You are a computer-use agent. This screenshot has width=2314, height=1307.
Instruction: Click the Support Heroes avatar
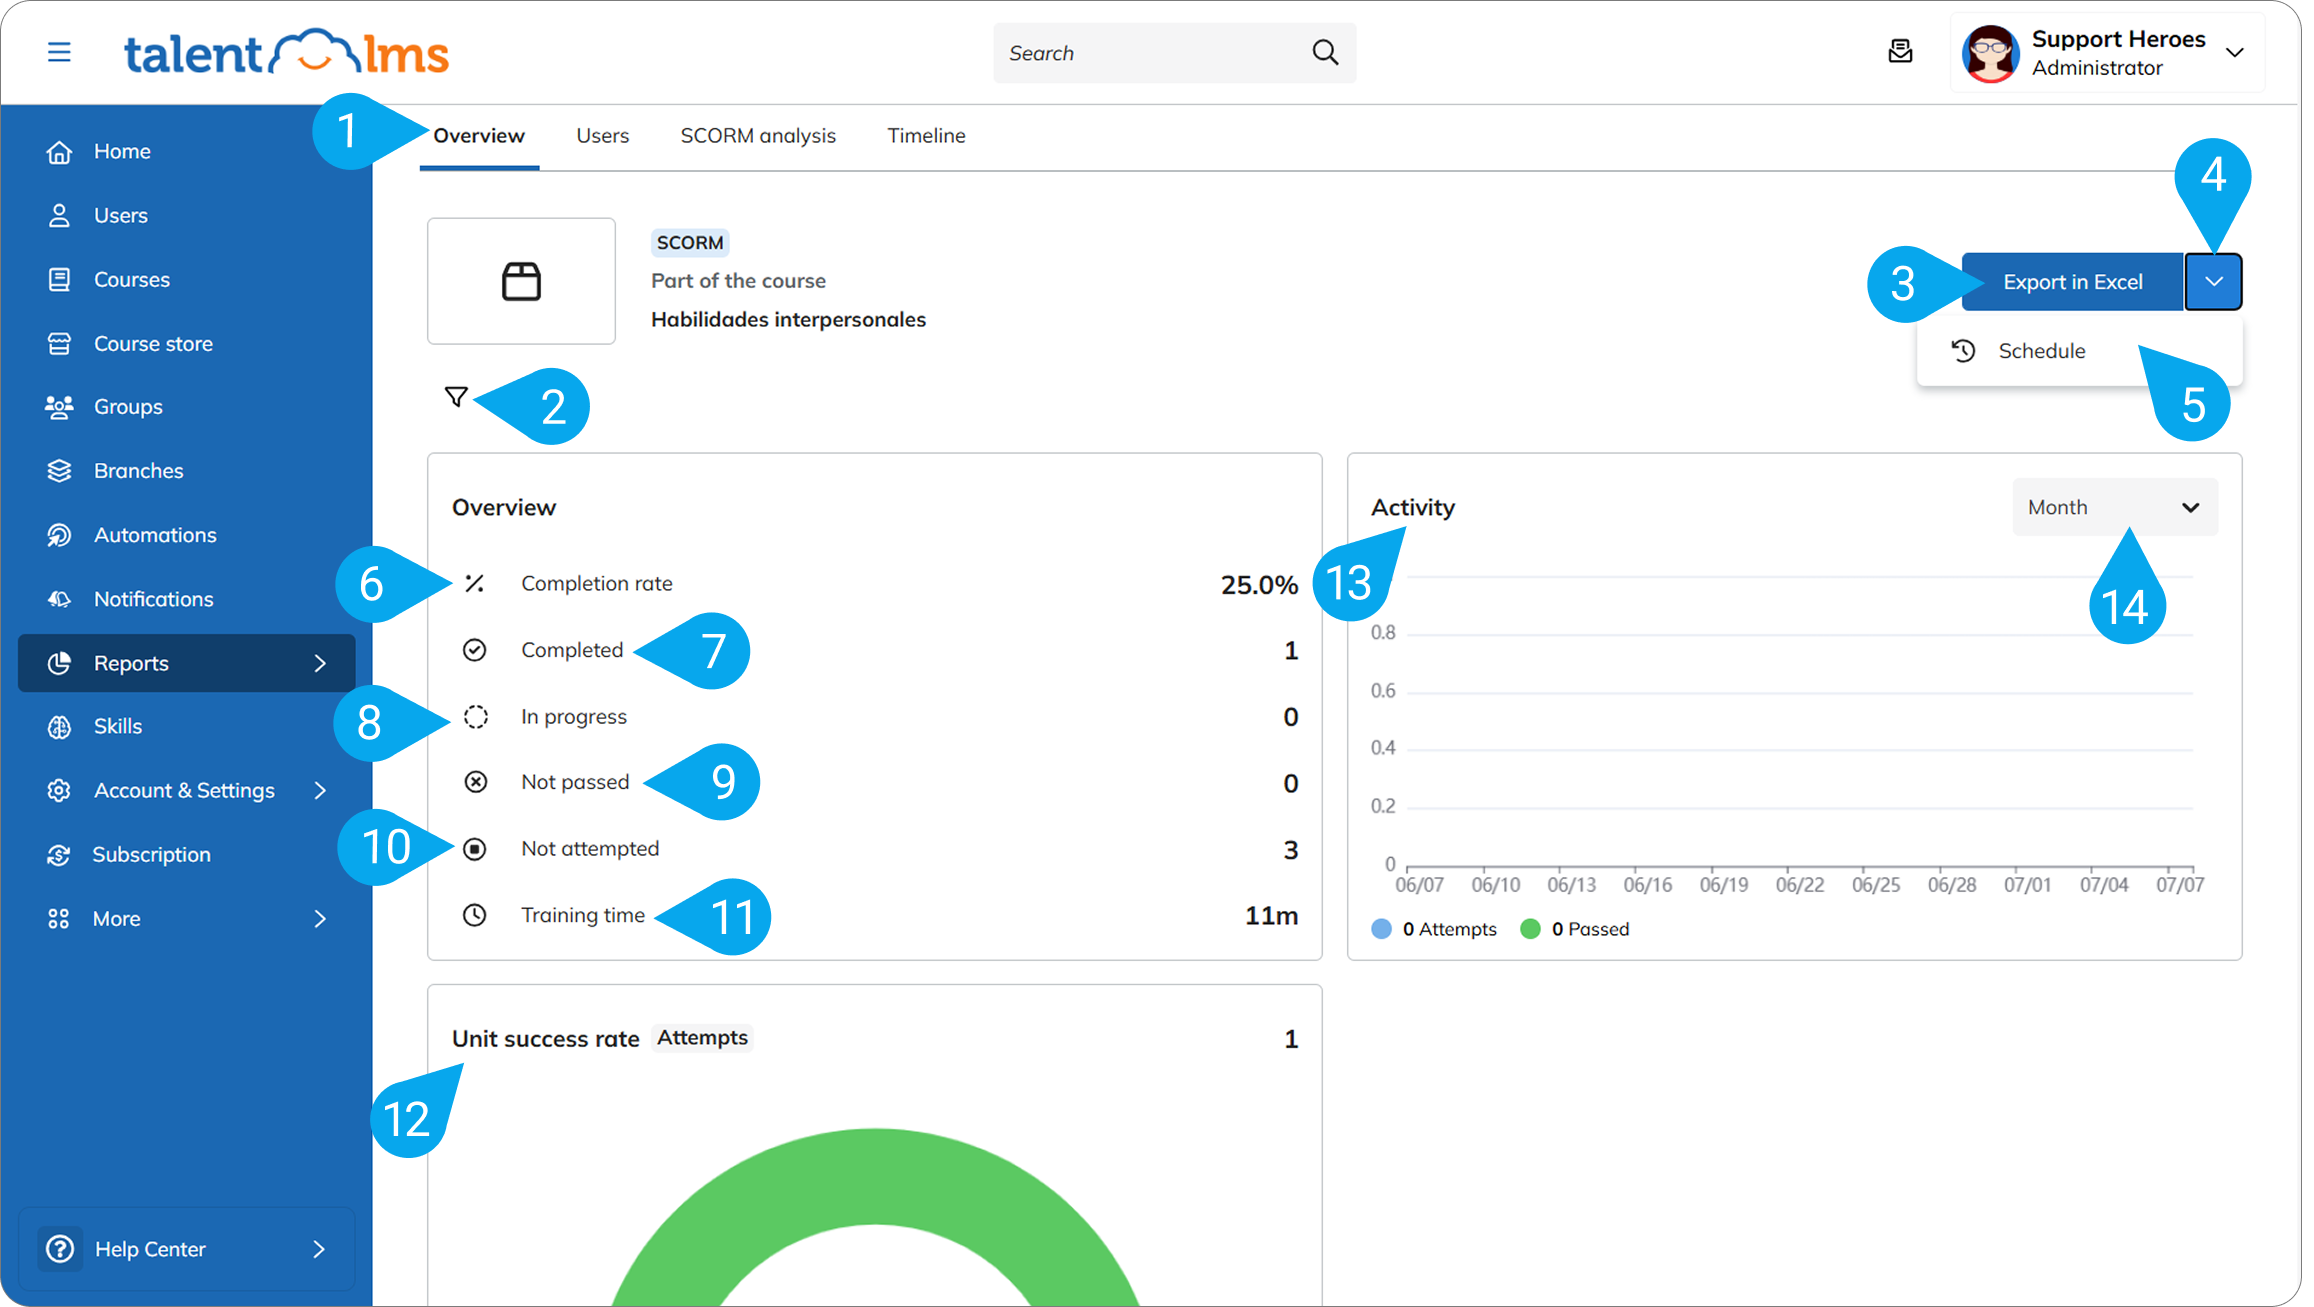pyautogui.click(x=1990, y=54)
